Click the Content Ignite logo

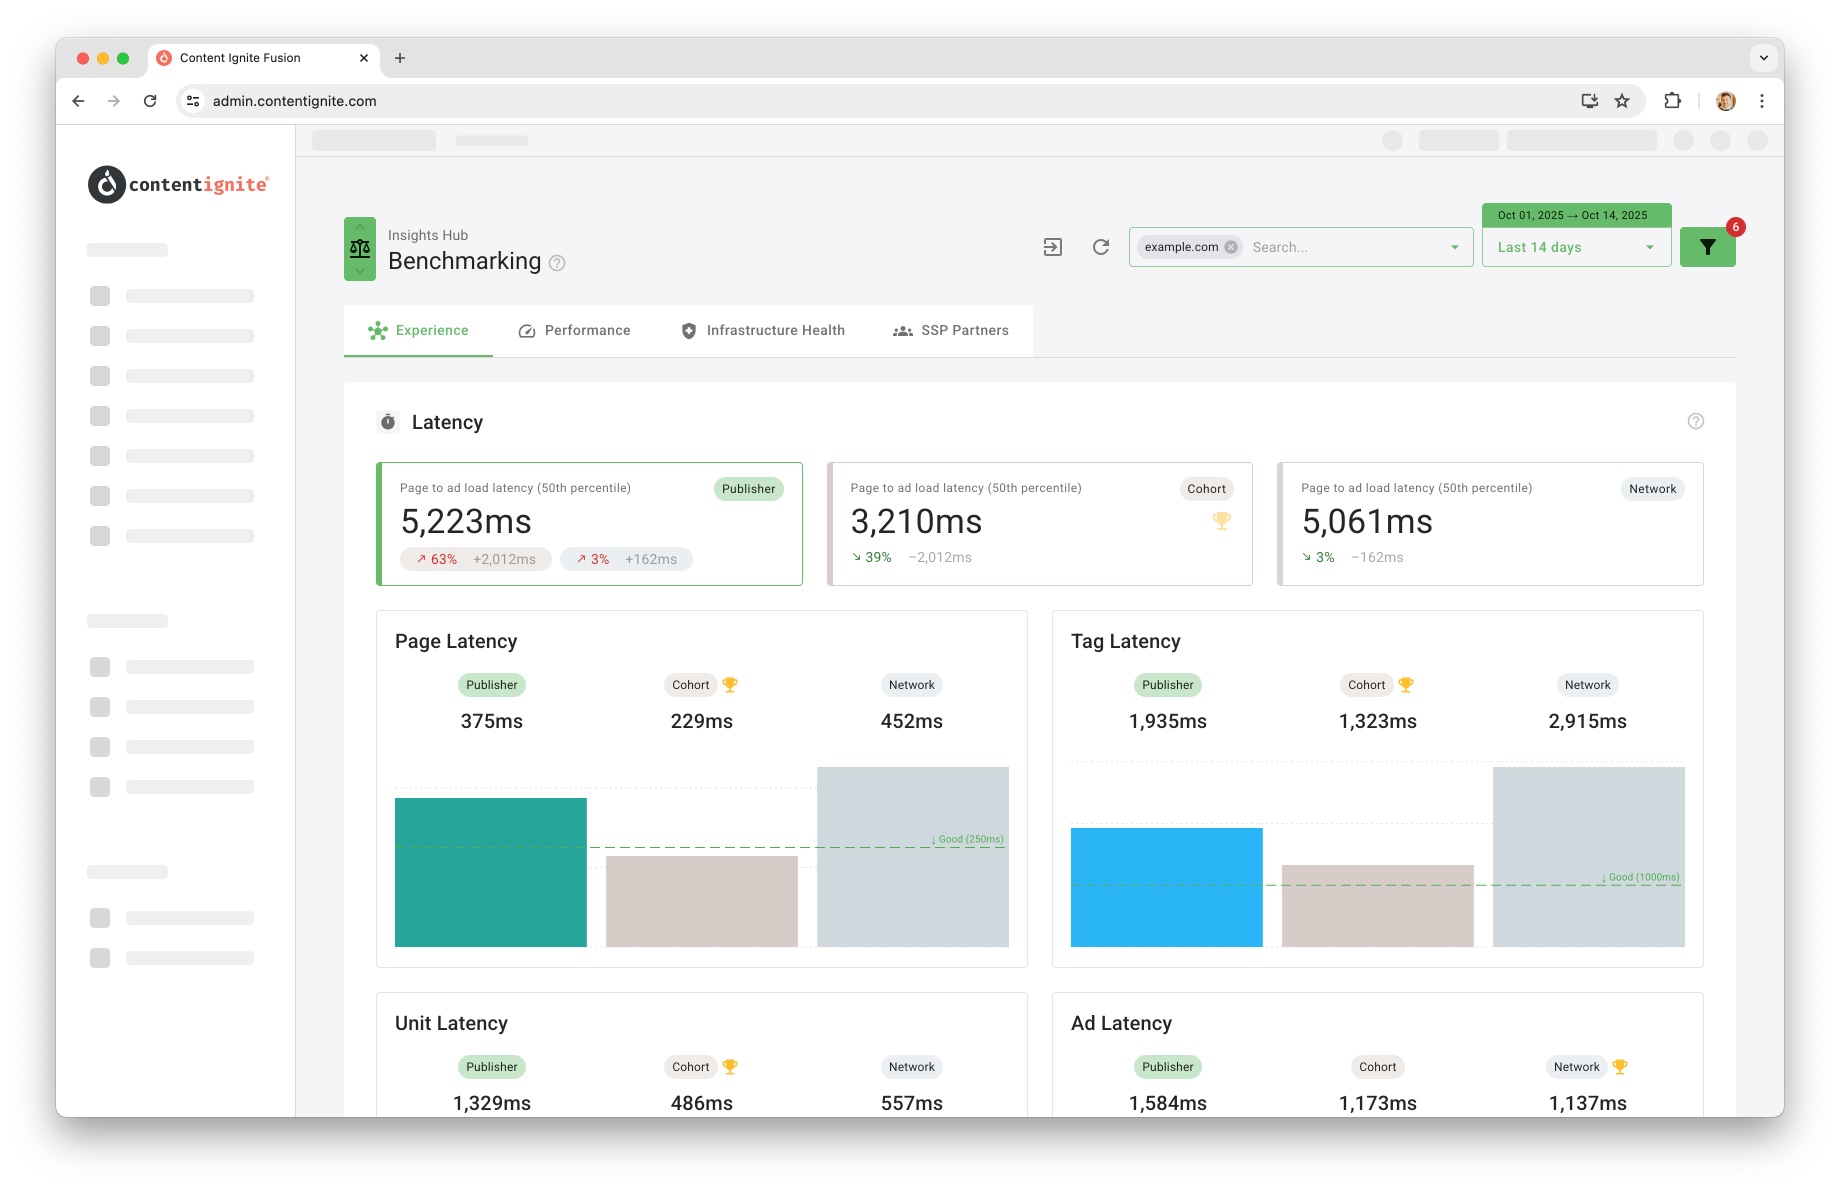(178, 185)
